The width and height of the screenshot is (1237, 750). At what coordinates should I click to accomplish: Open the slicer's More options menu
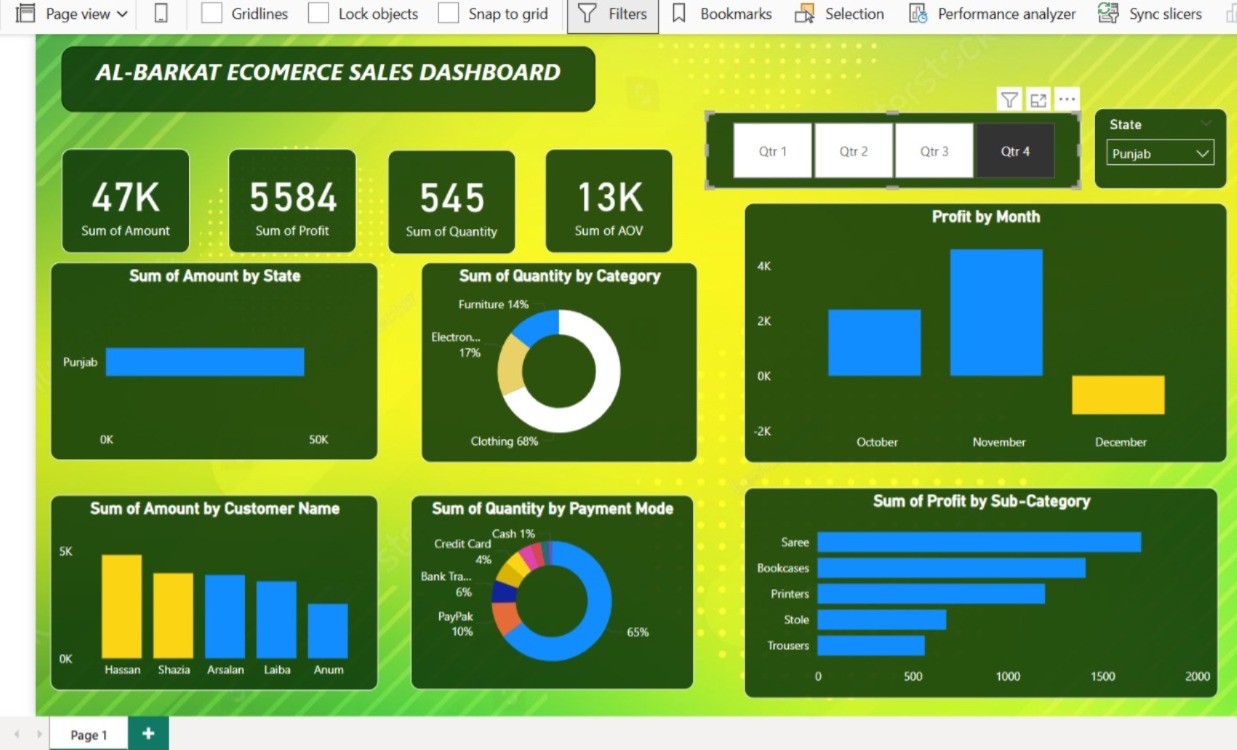click(1067, 99)
